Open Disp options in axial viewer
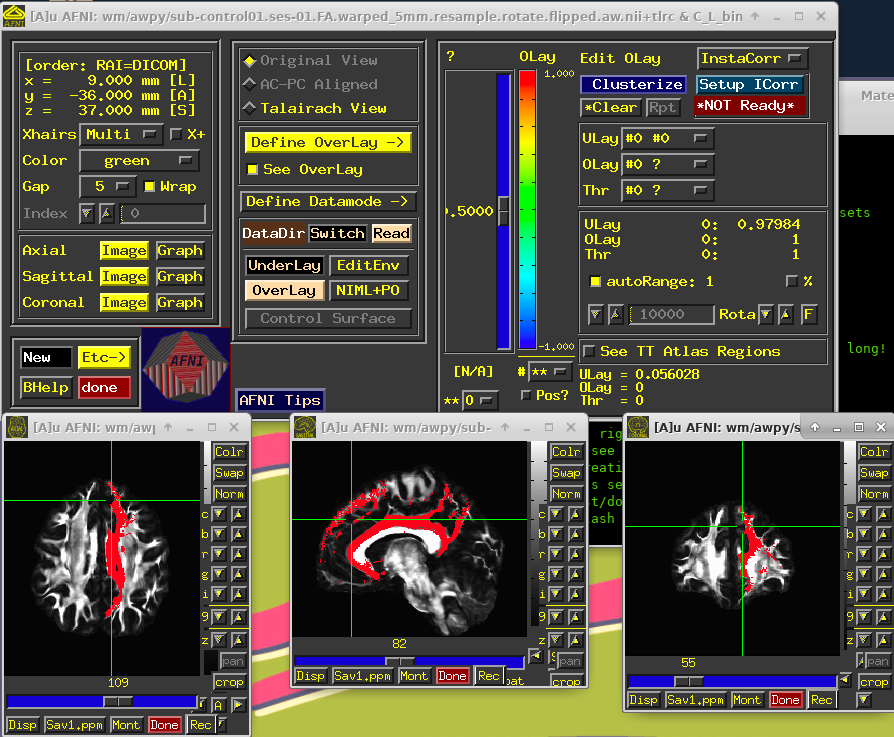Viewport: 894px width, 737px height. click(23, 725)
